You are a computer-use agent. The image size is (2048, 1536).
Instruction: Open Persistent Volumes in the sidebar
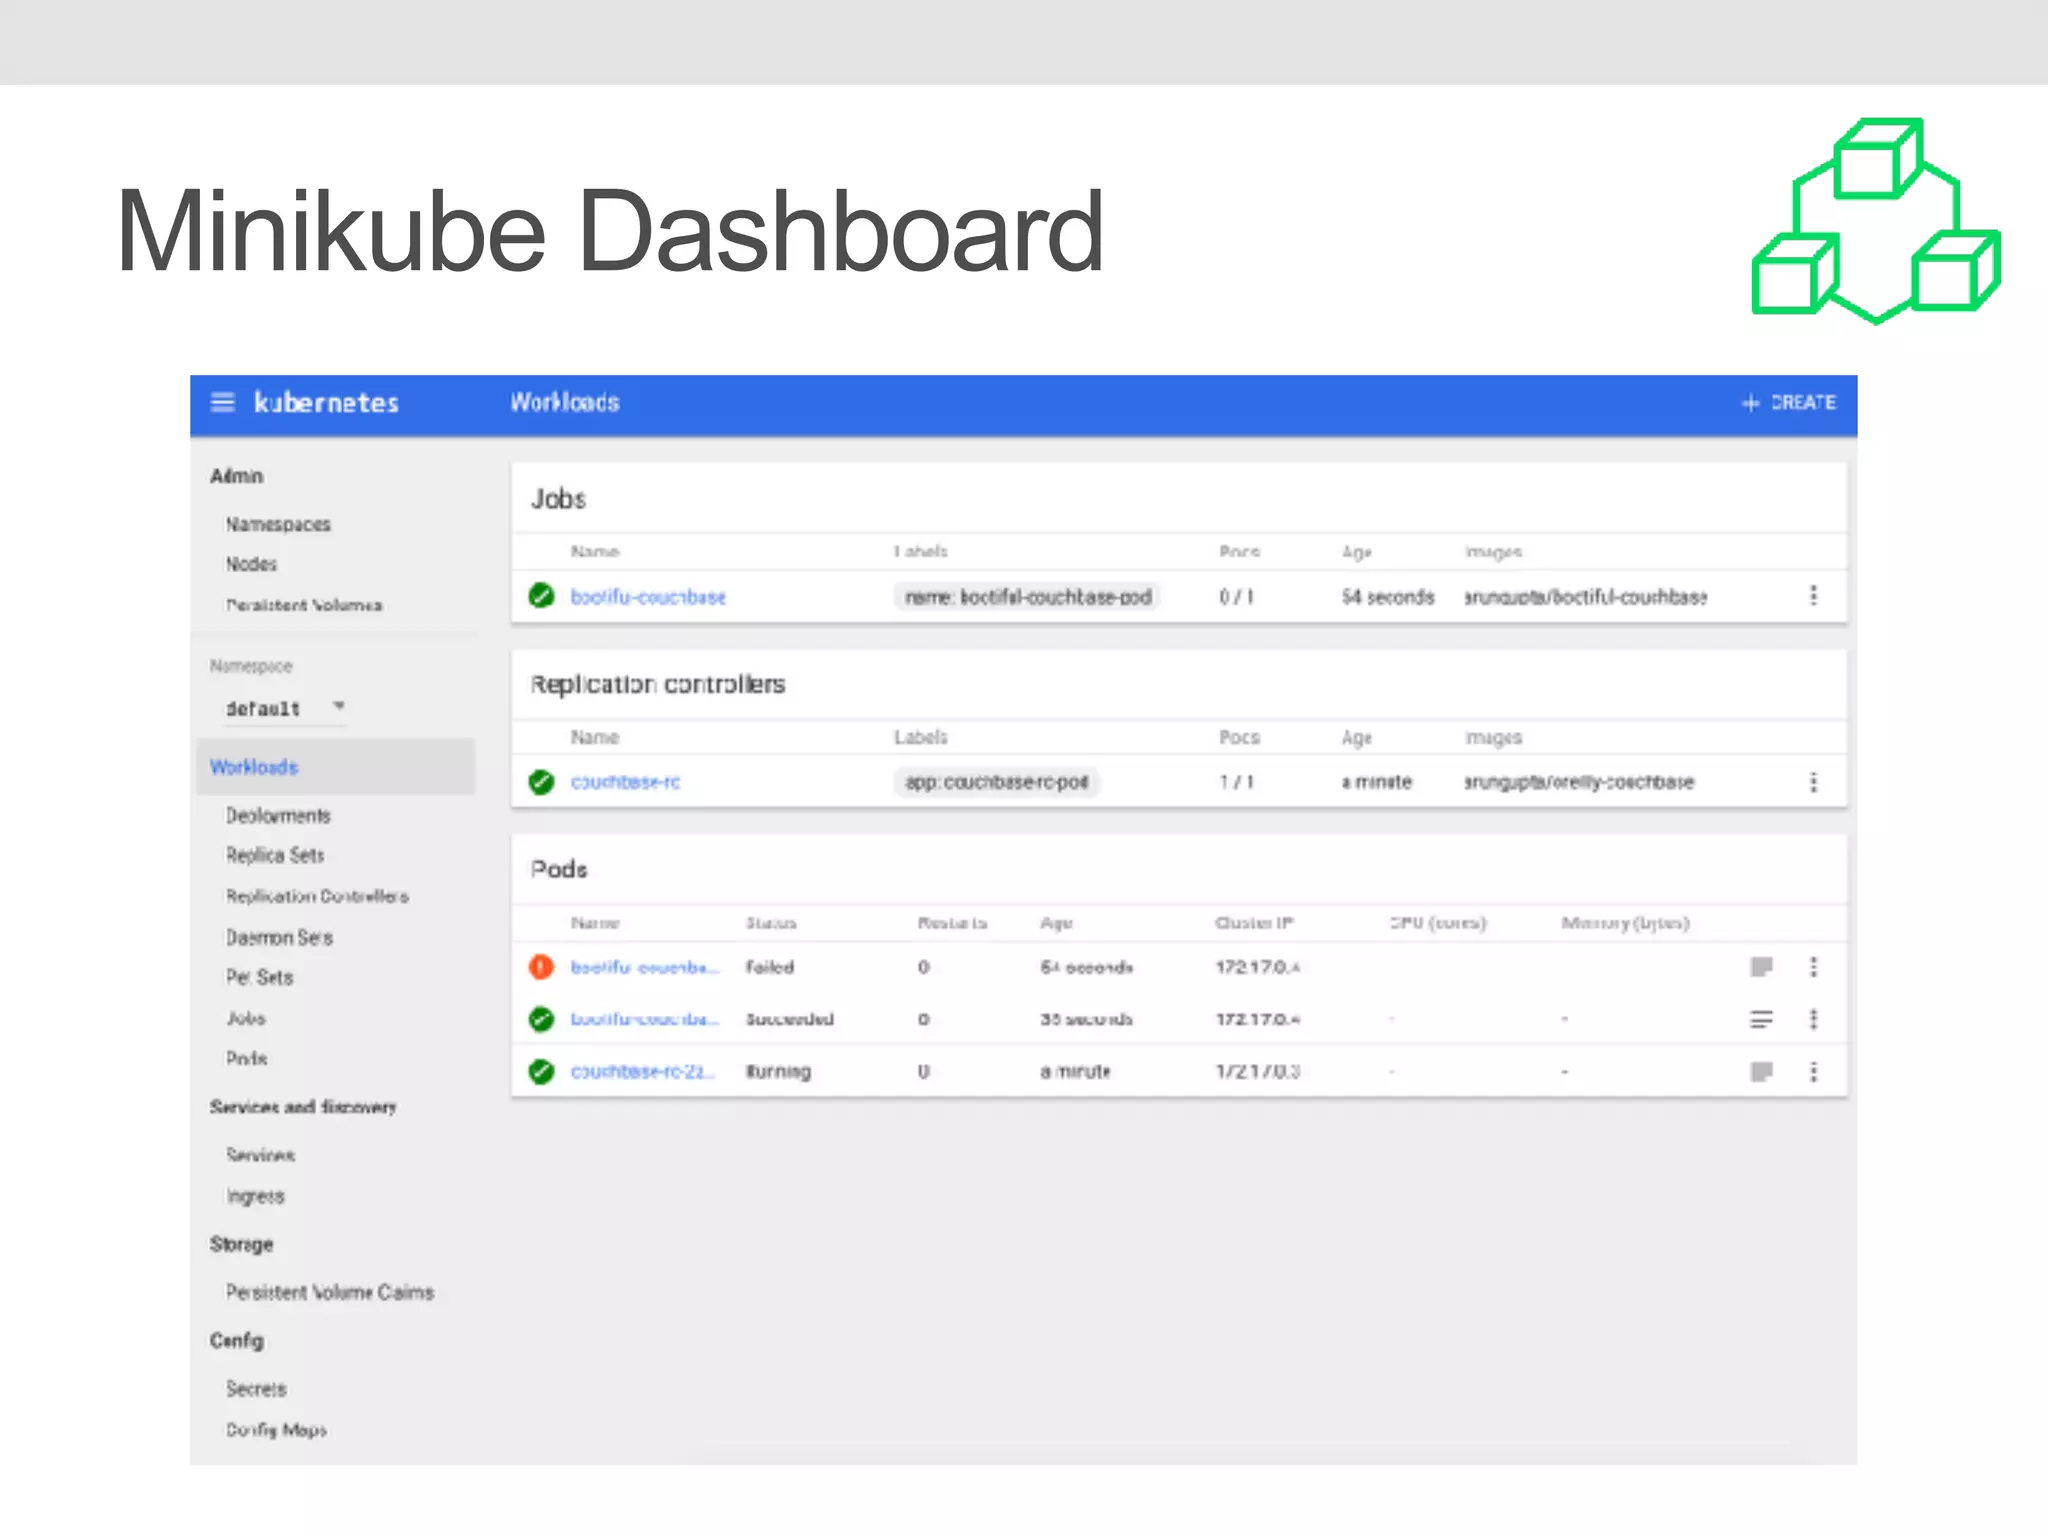(304, 605)
